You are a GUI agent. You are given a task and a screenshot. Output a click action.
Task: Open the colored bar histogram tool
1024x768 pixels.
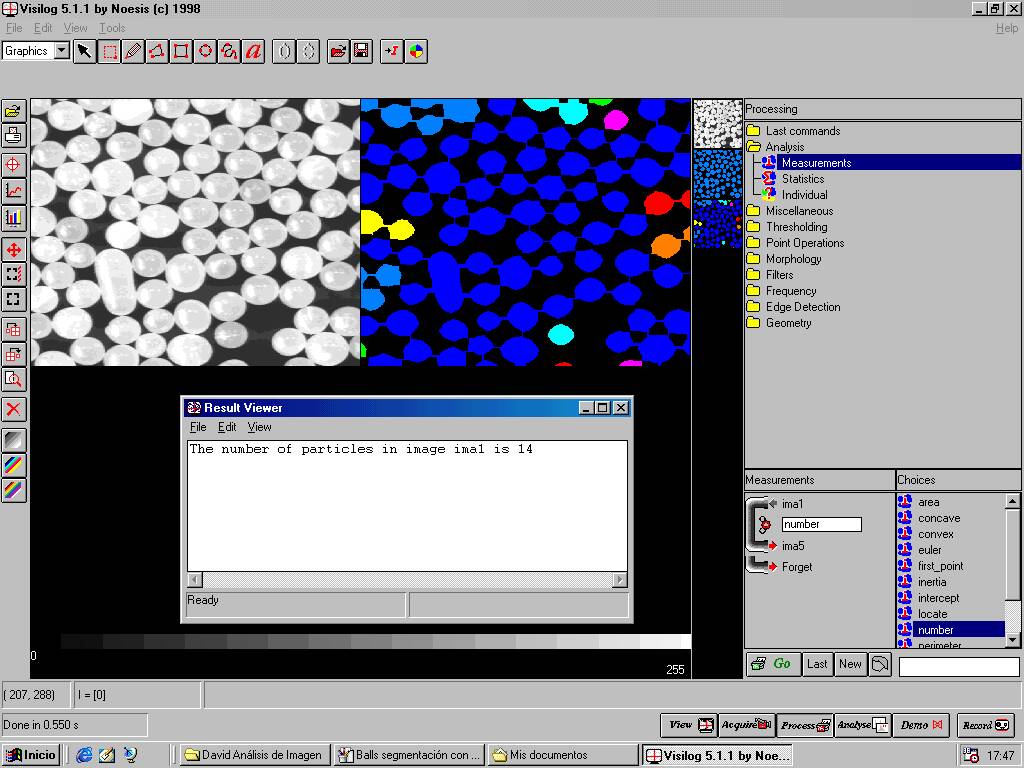click(13, 217)
